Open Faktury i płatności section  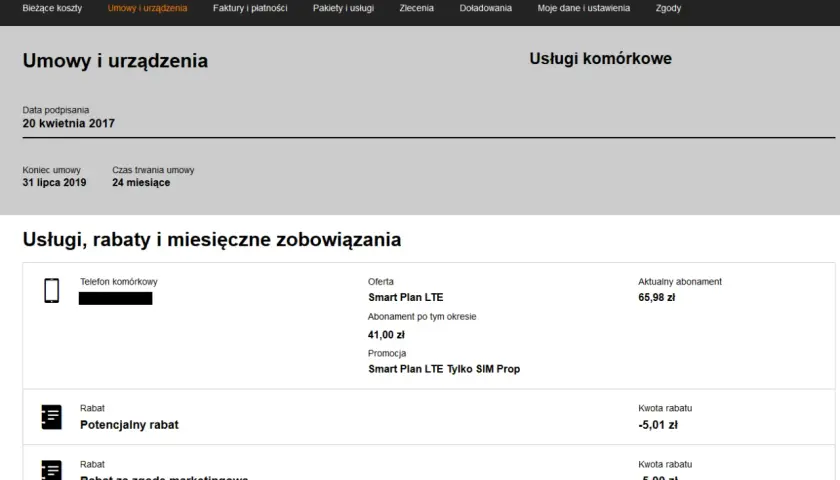250,8
